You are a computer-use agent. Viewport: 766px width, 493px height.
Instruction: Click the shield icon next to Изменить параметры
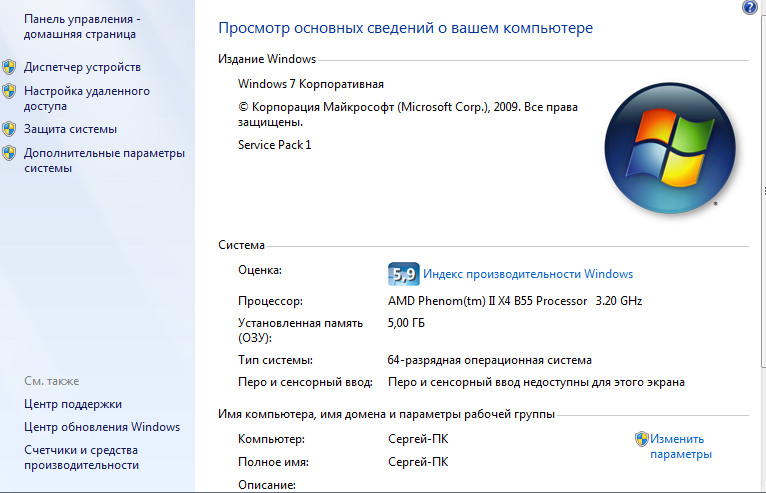pos(641,439)
